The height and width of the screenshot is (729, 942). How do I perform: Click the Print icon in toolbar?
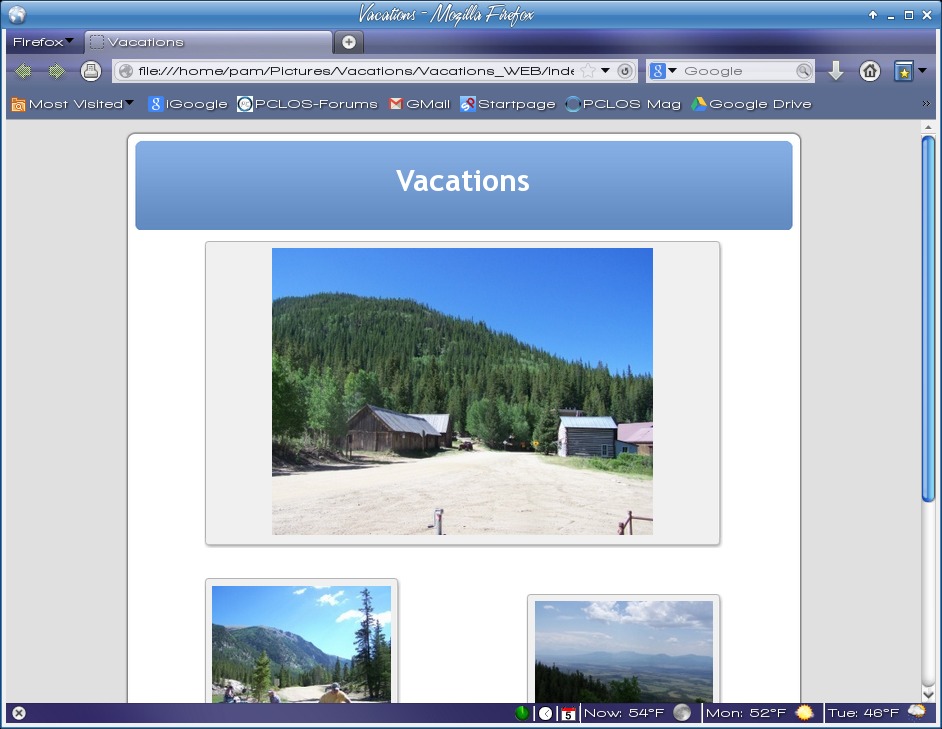click(90, 71)
